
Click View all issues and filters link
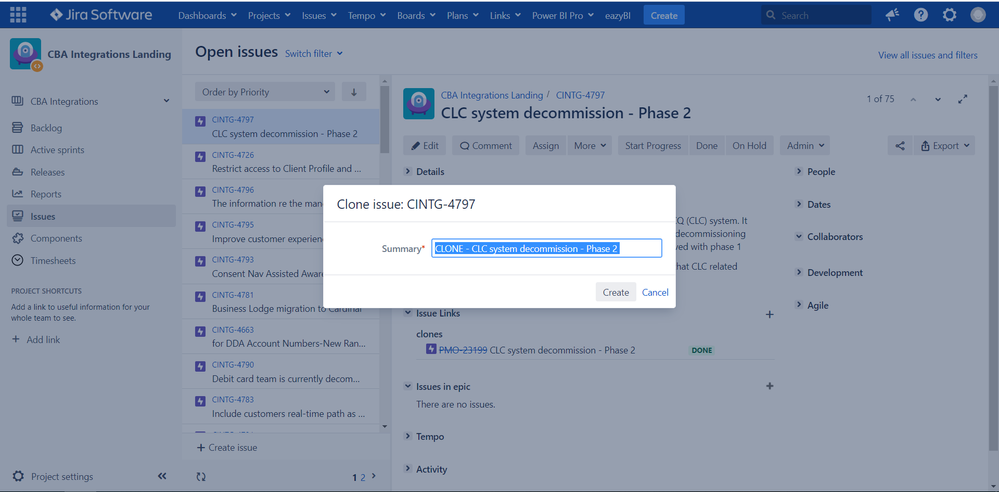(928, 55)
